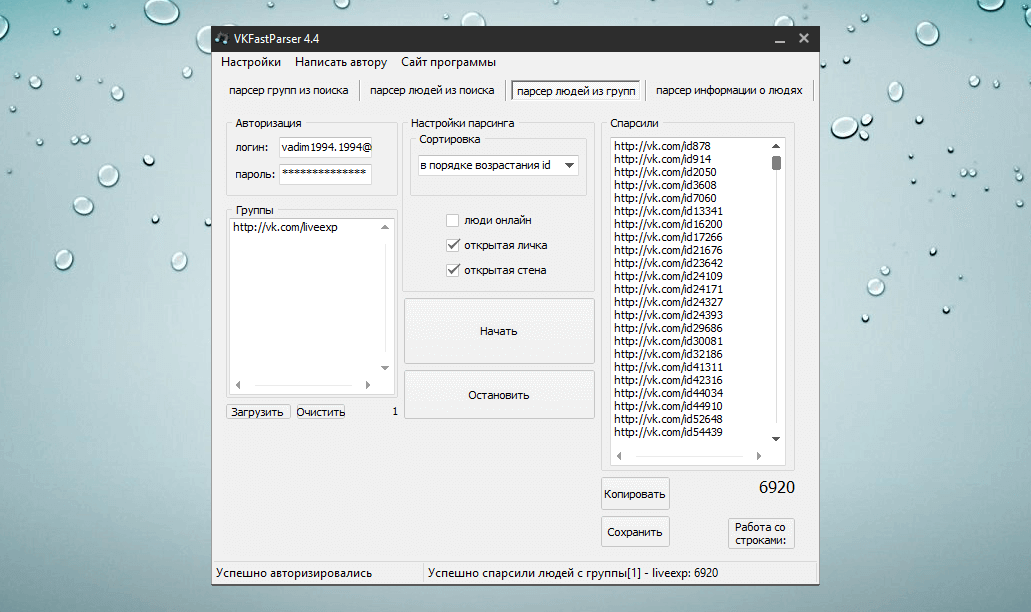Open the 'Настройки' menu
This screenshot has width=1031, height=612.
(x=251, y=62)
